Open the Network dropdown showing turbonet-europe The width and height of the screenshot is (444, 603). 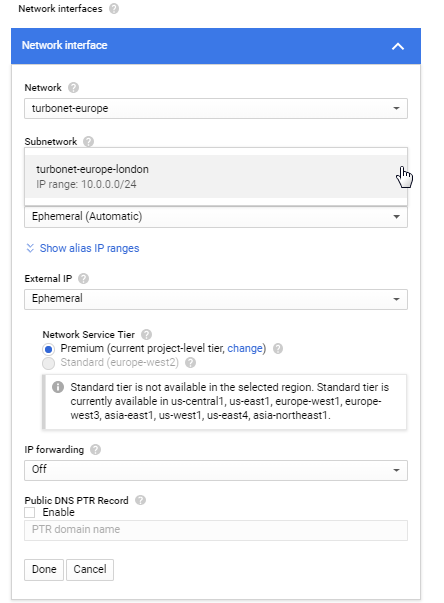(x=216, y=108)
